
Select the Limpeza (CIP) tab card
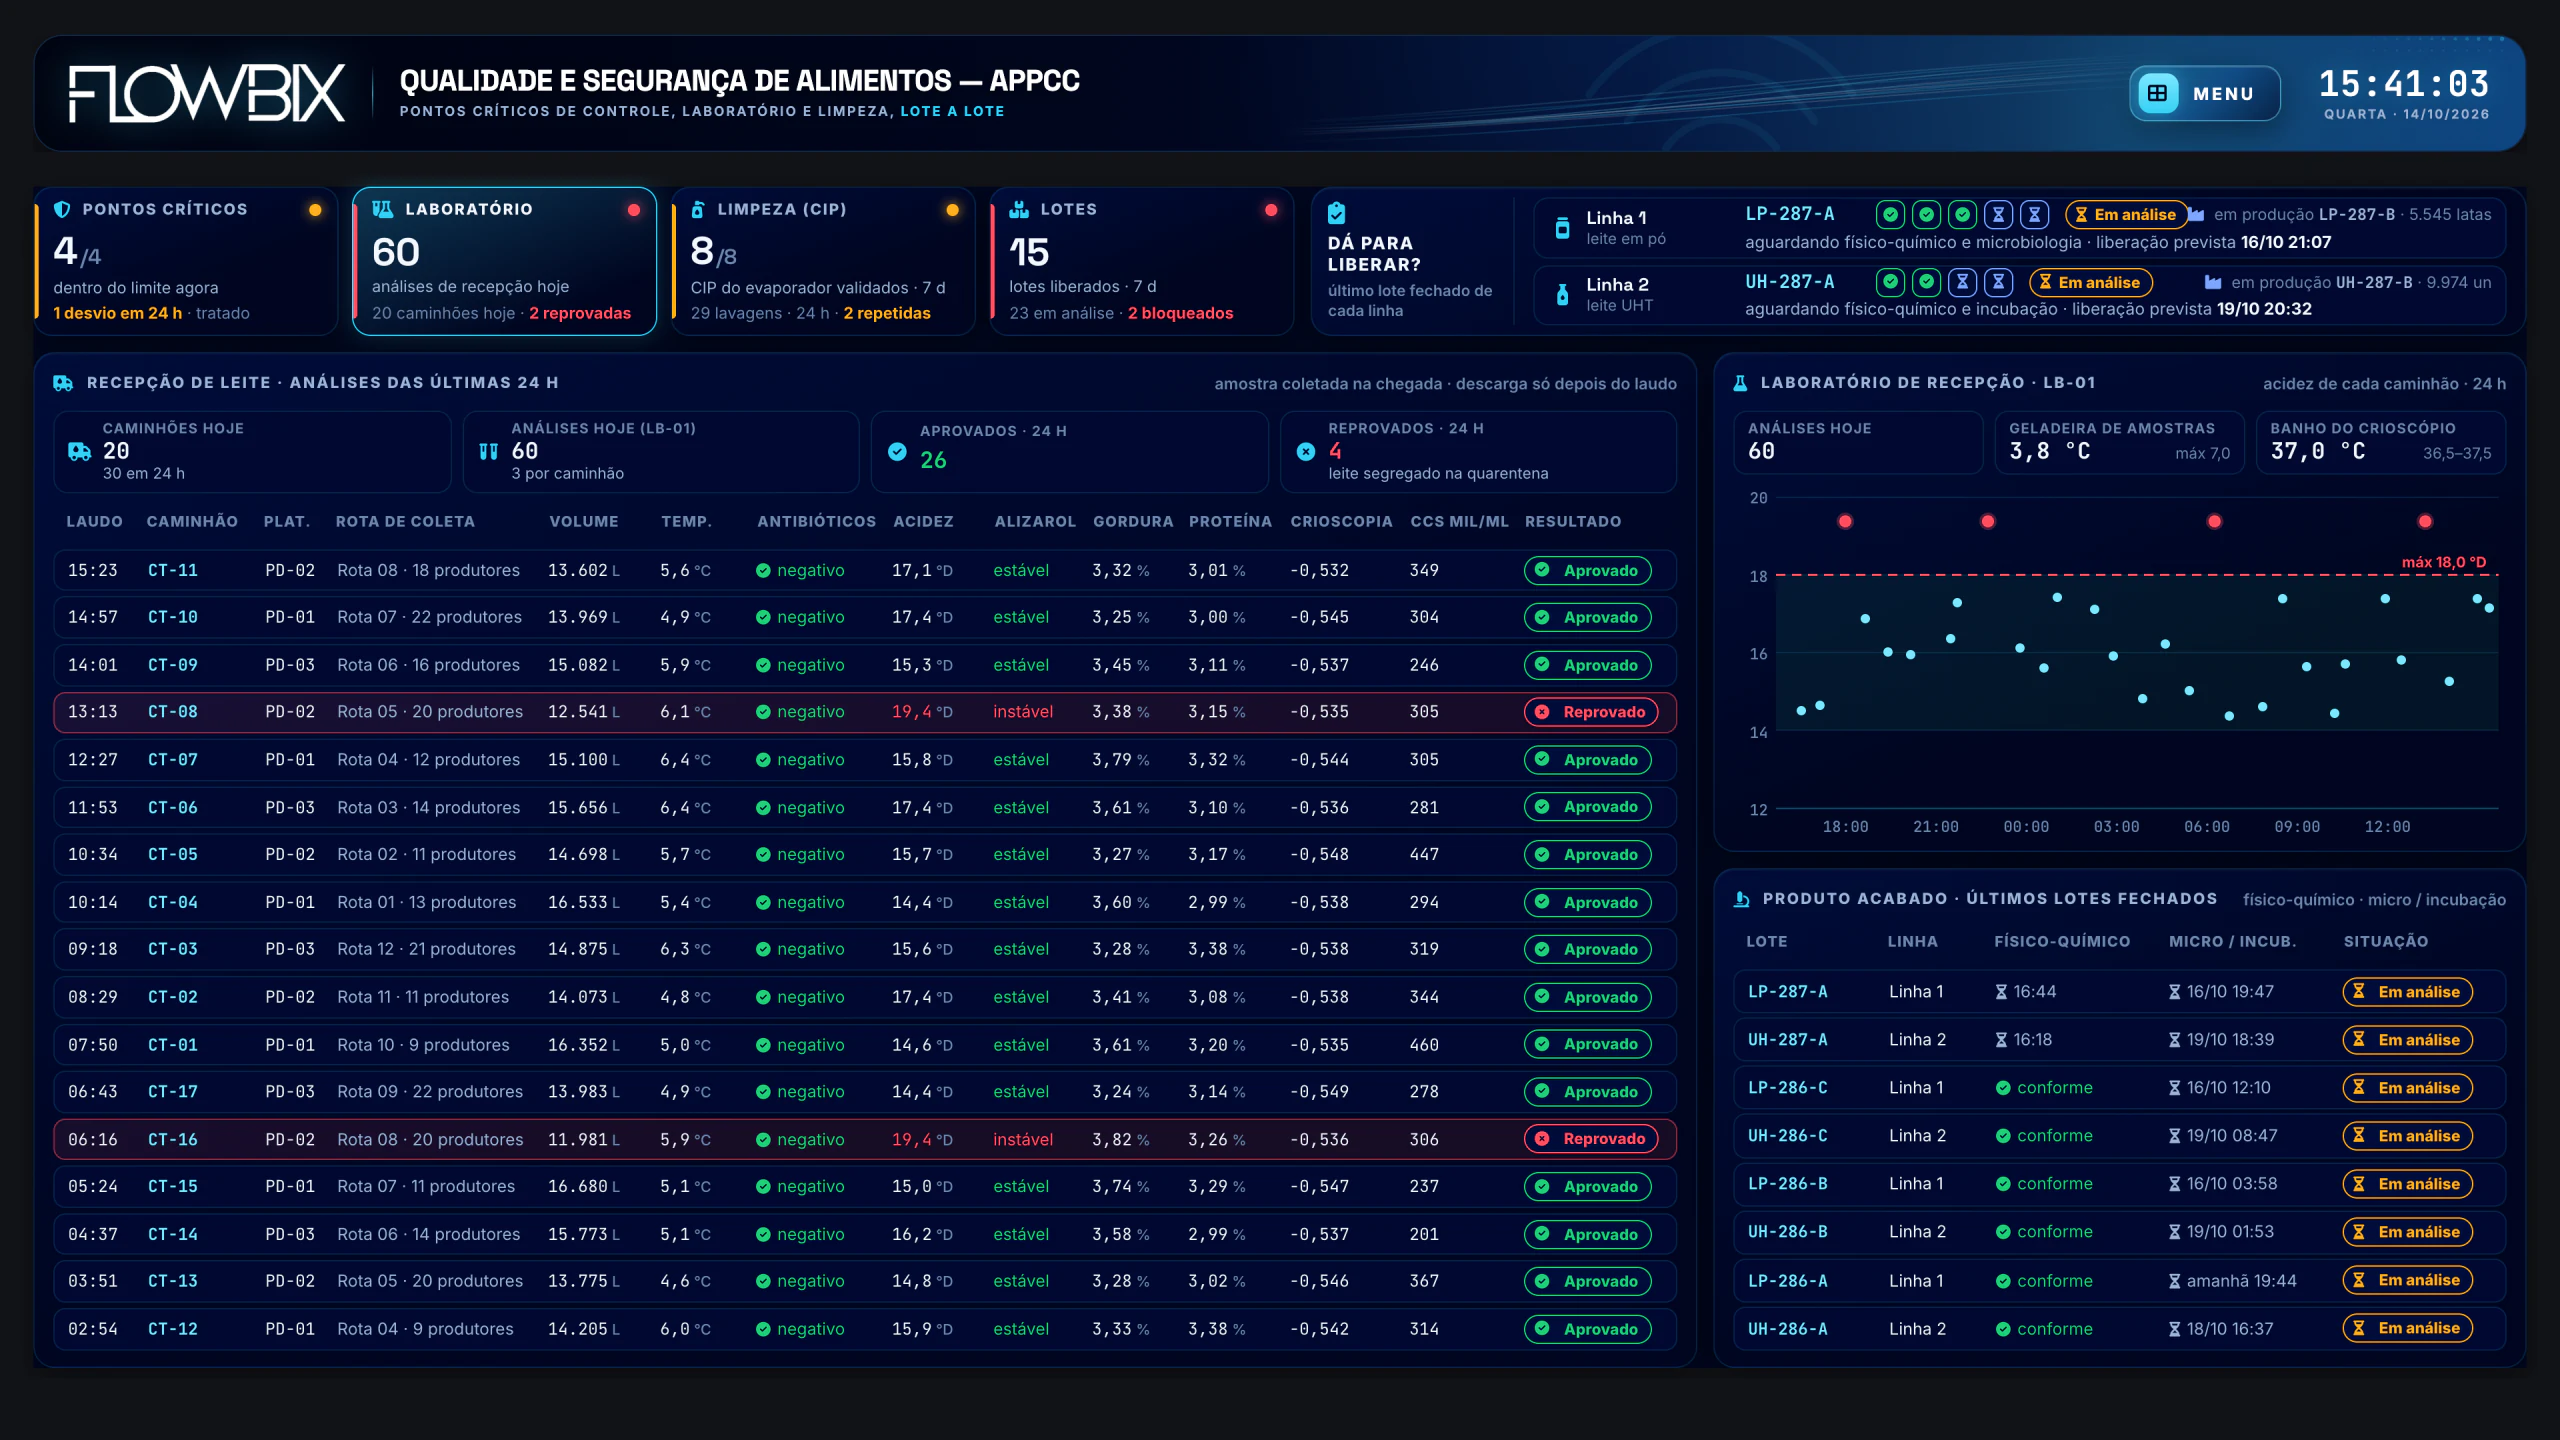point(823,261)
